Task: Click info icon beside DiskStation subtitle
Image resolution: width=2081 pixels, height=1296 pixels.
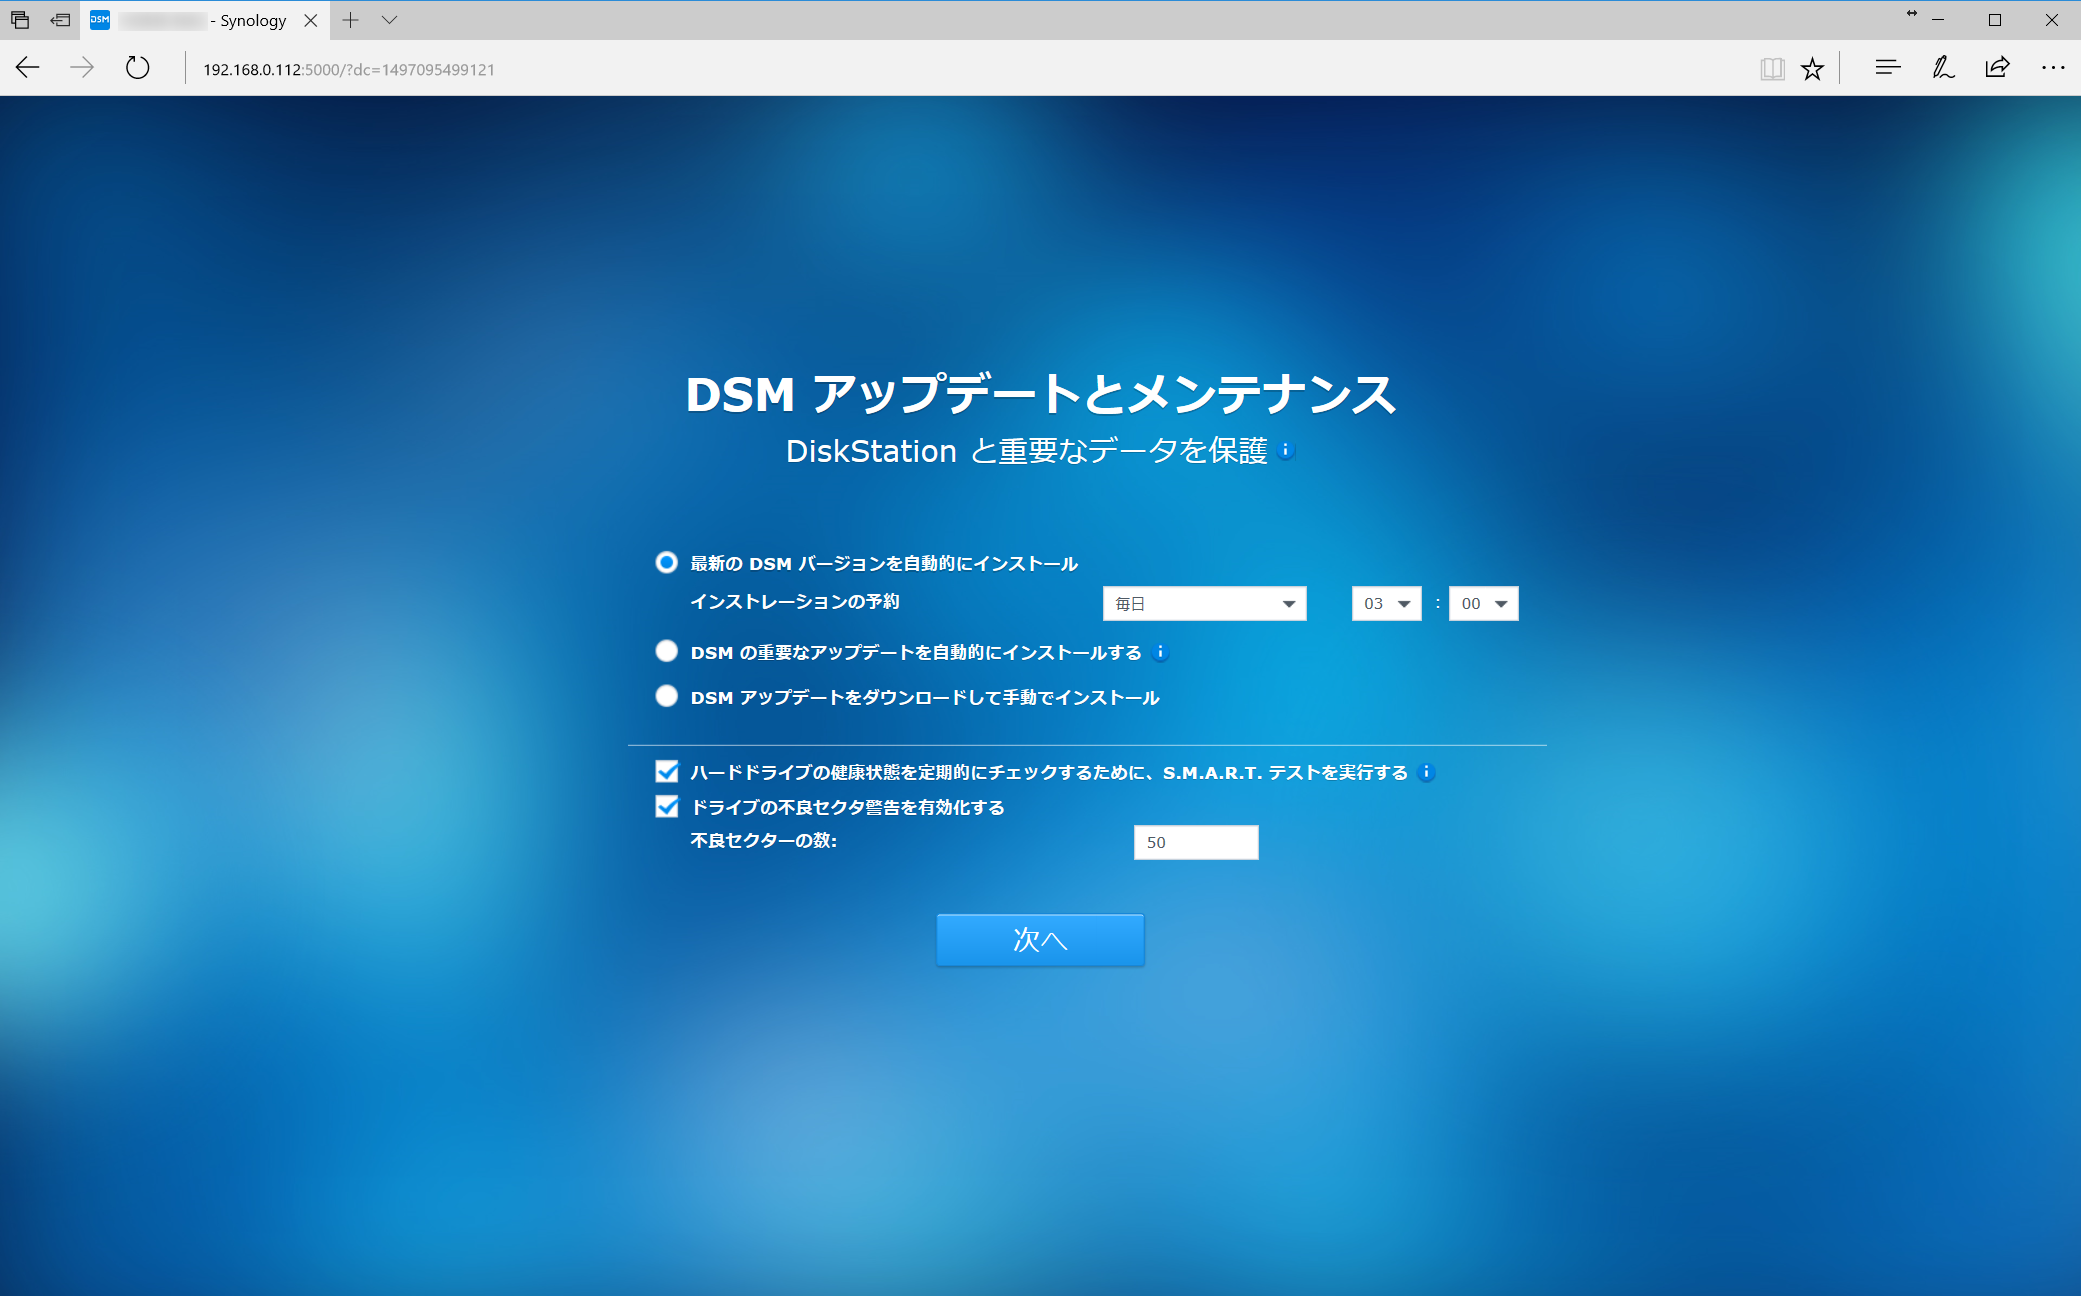Action: [1287, 451]
